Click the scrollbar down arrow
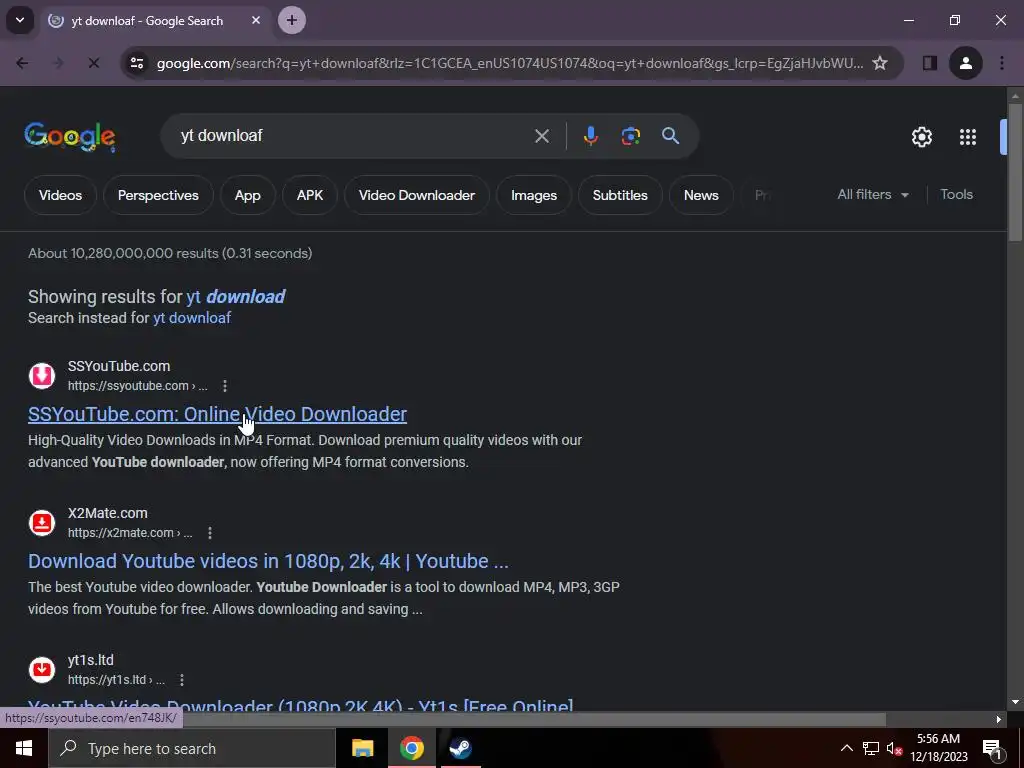The height and width of the screenshot is (768, 1024). [1015, 702]
